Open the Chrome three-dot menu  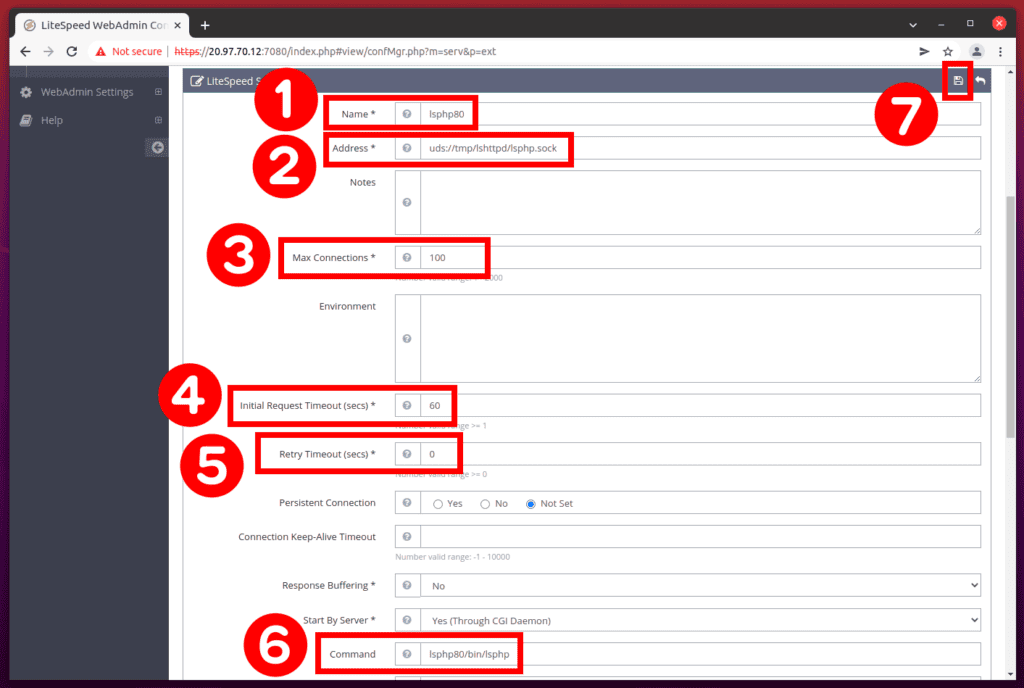[1000, 51]
